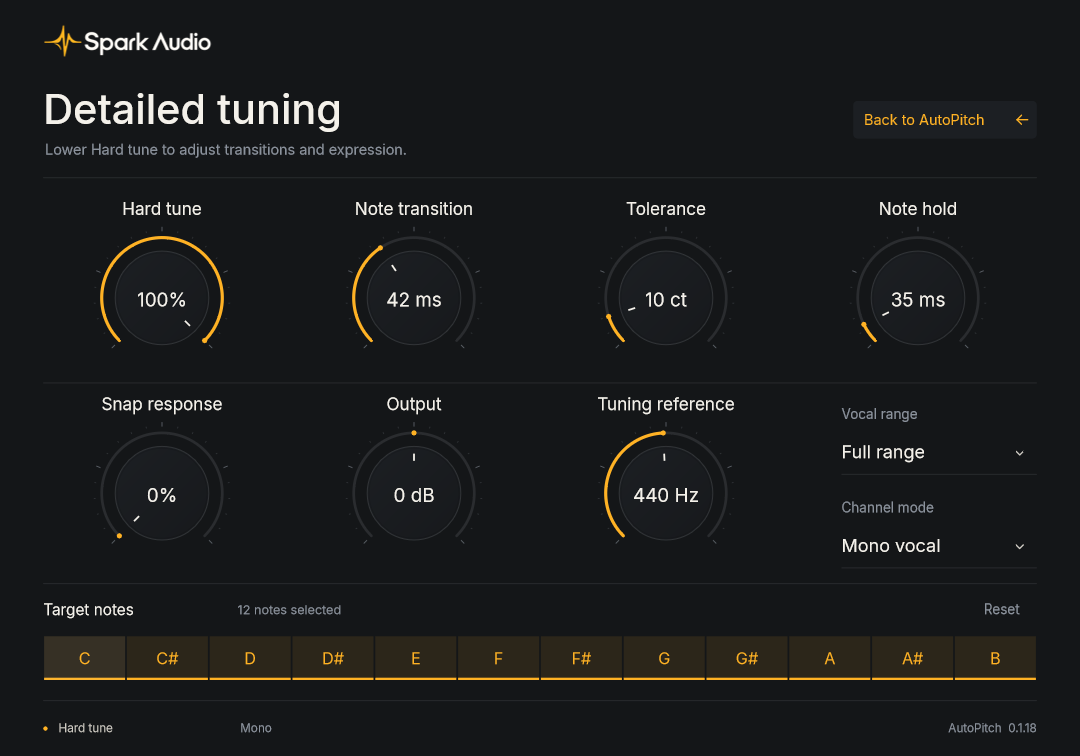
Task: Toggle target note D
Action: point(250,658)
